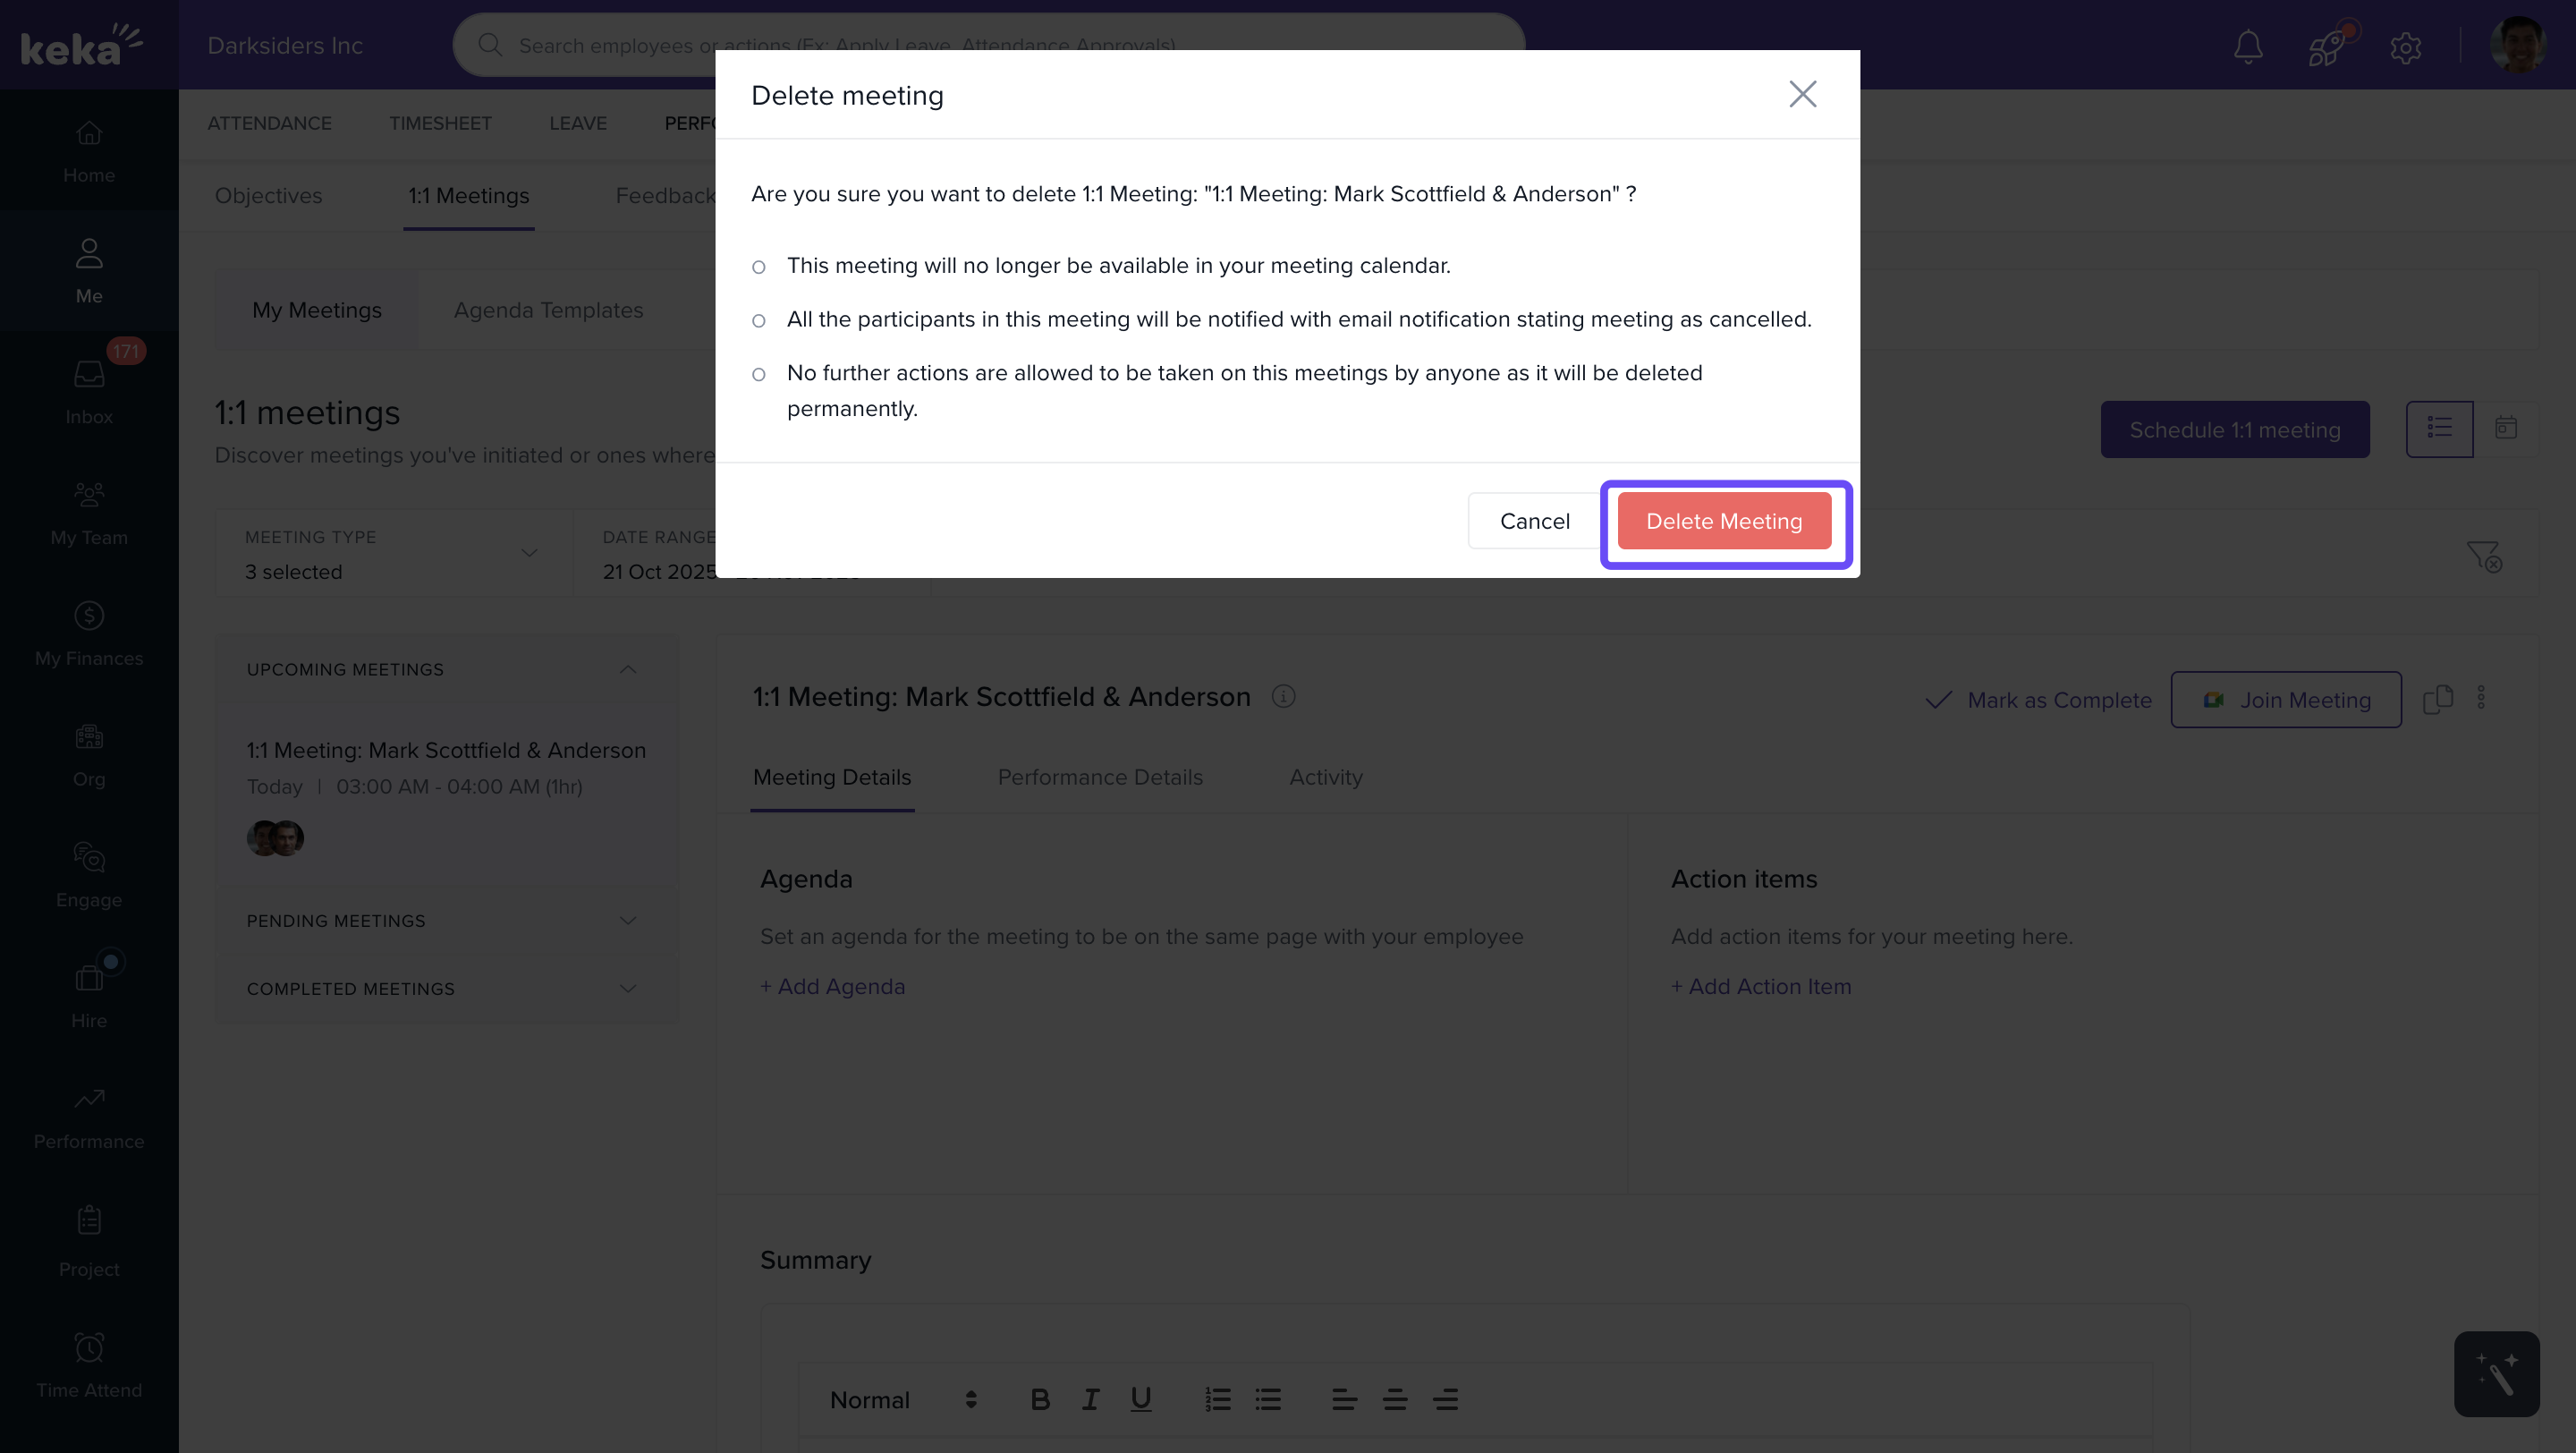The height and width of the screenshot is (1453, 2576).
Task: Click the magic wand assistant button
Action: coord(2496,1373)
